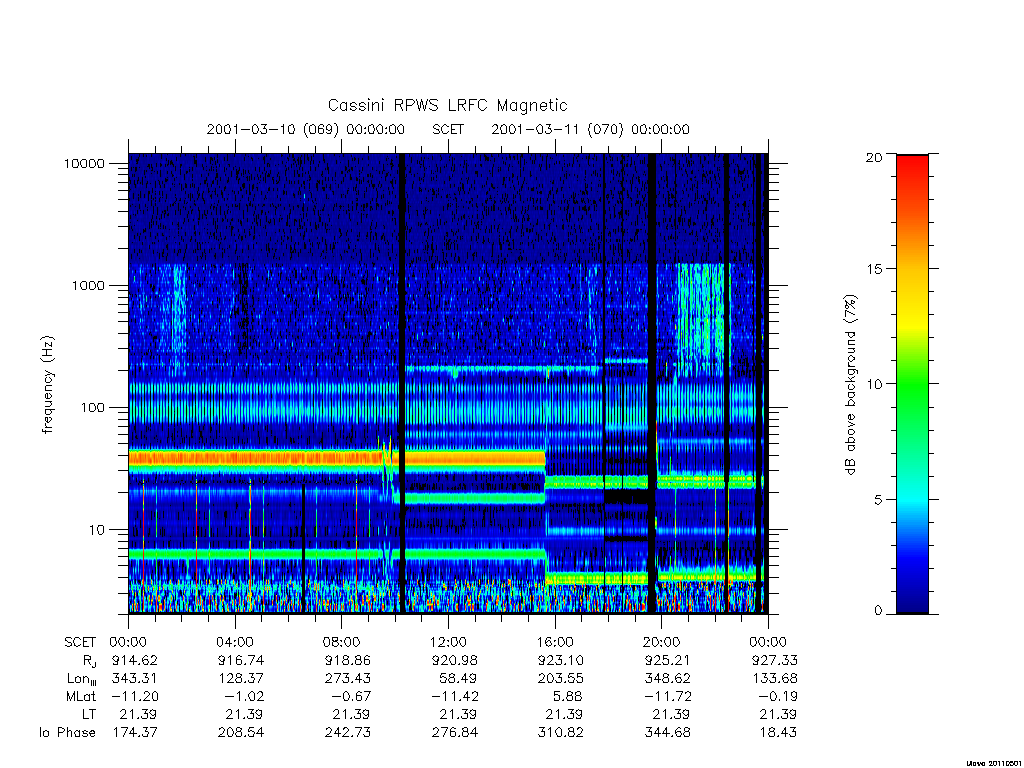This screenshot has height=768, width=1024.
Task: Click the green middle of the color bar
Action: coord(912,385)
